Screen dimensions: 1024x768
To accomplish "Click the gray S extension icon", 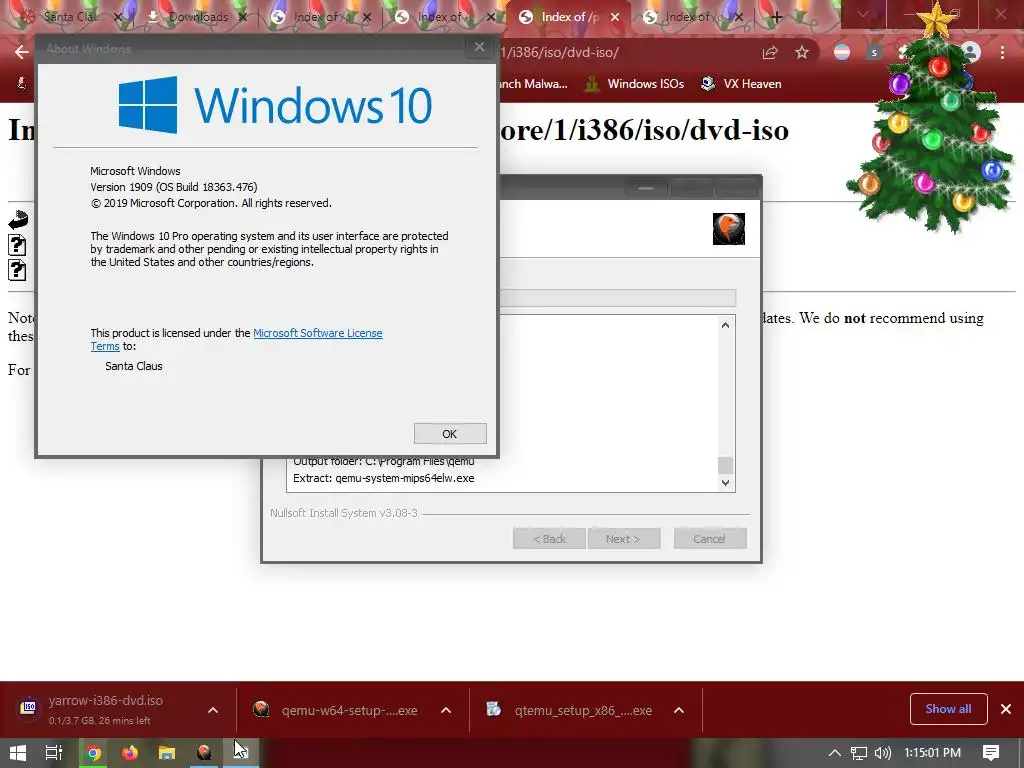I will [874, 52].
